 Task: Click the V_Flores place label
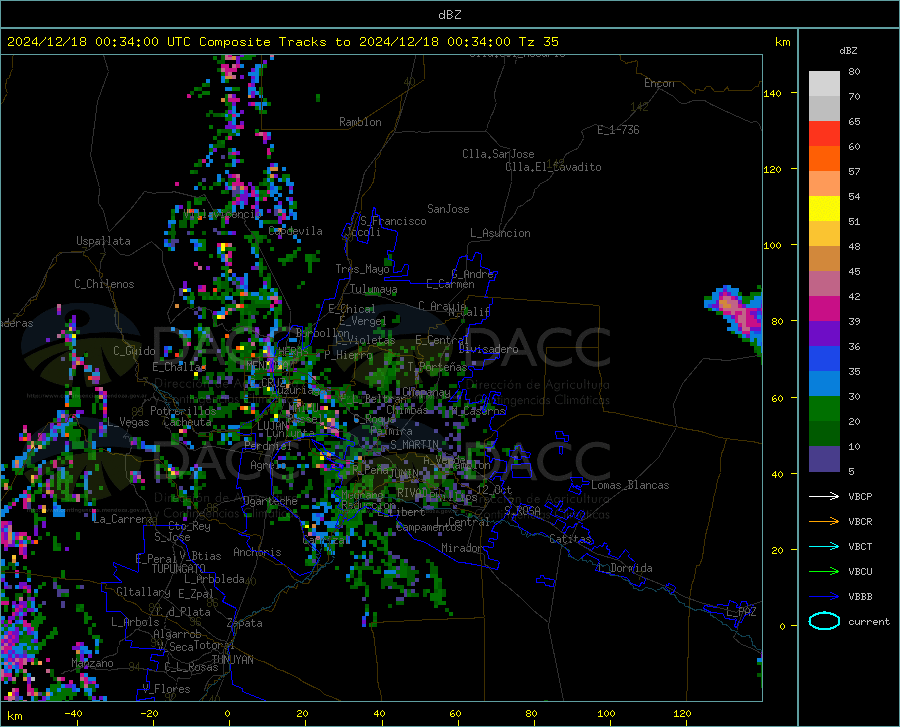(x=166, y=689)
